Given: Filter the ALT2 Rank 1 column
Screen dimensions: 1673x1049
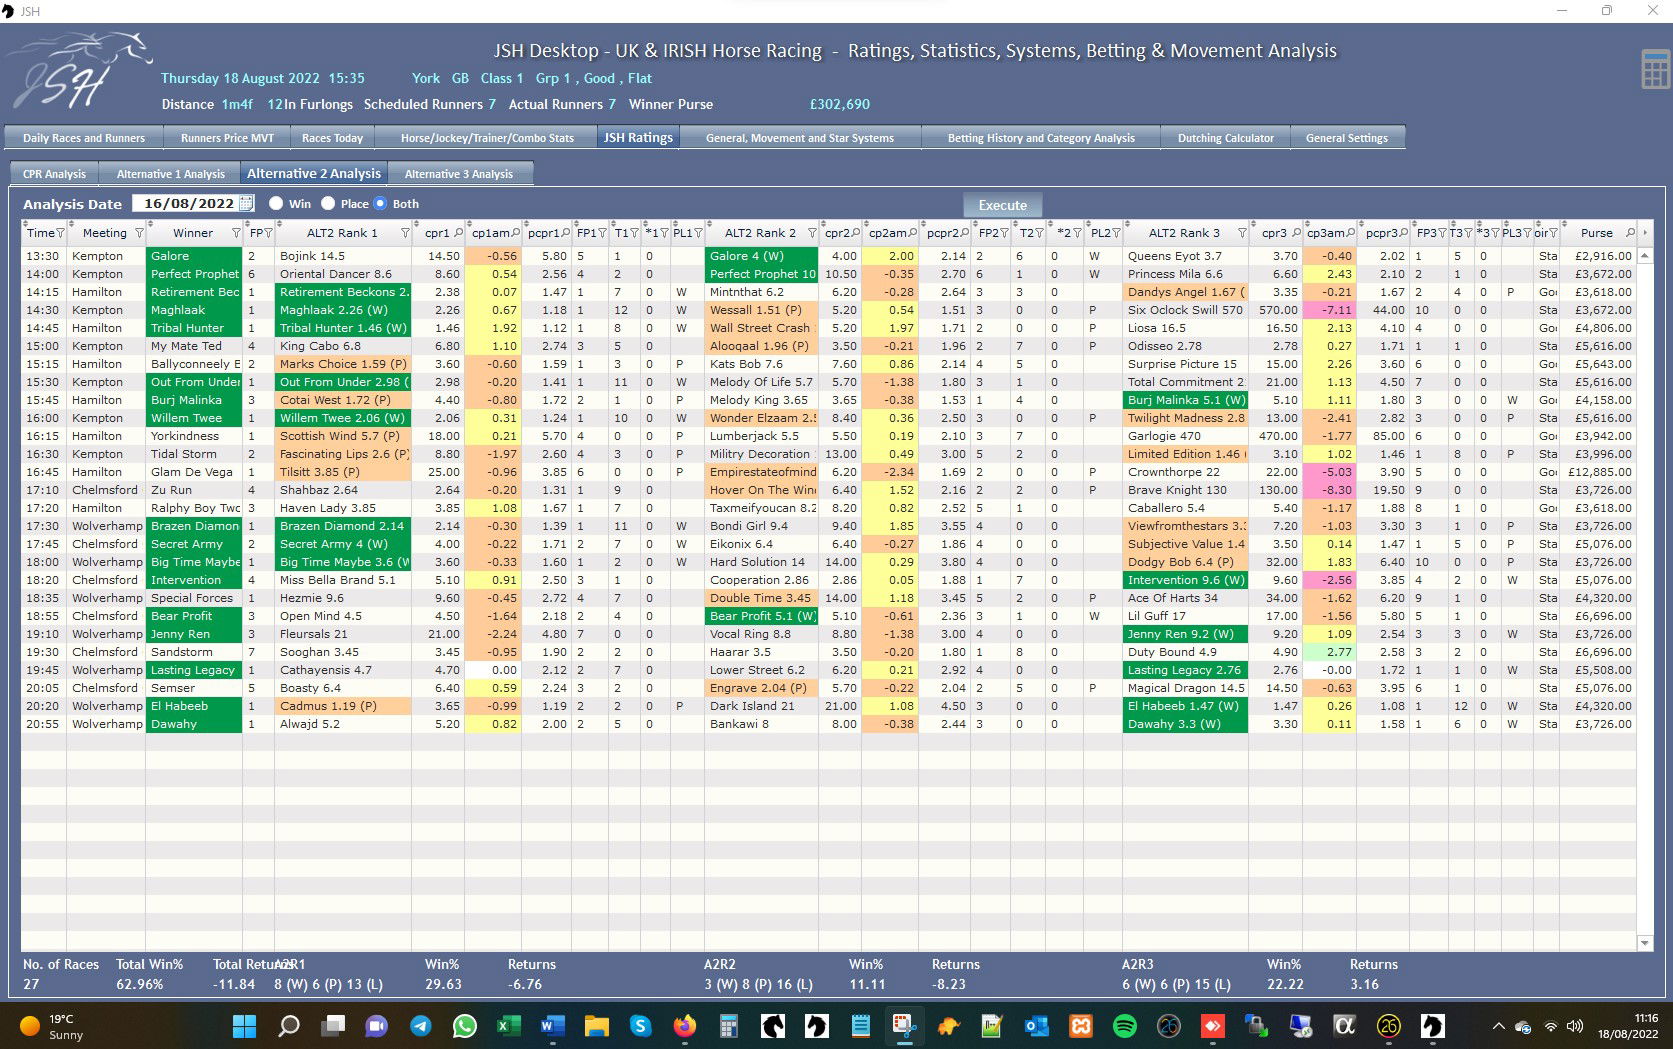Looking at the screenshot, I should coord(405,233).
